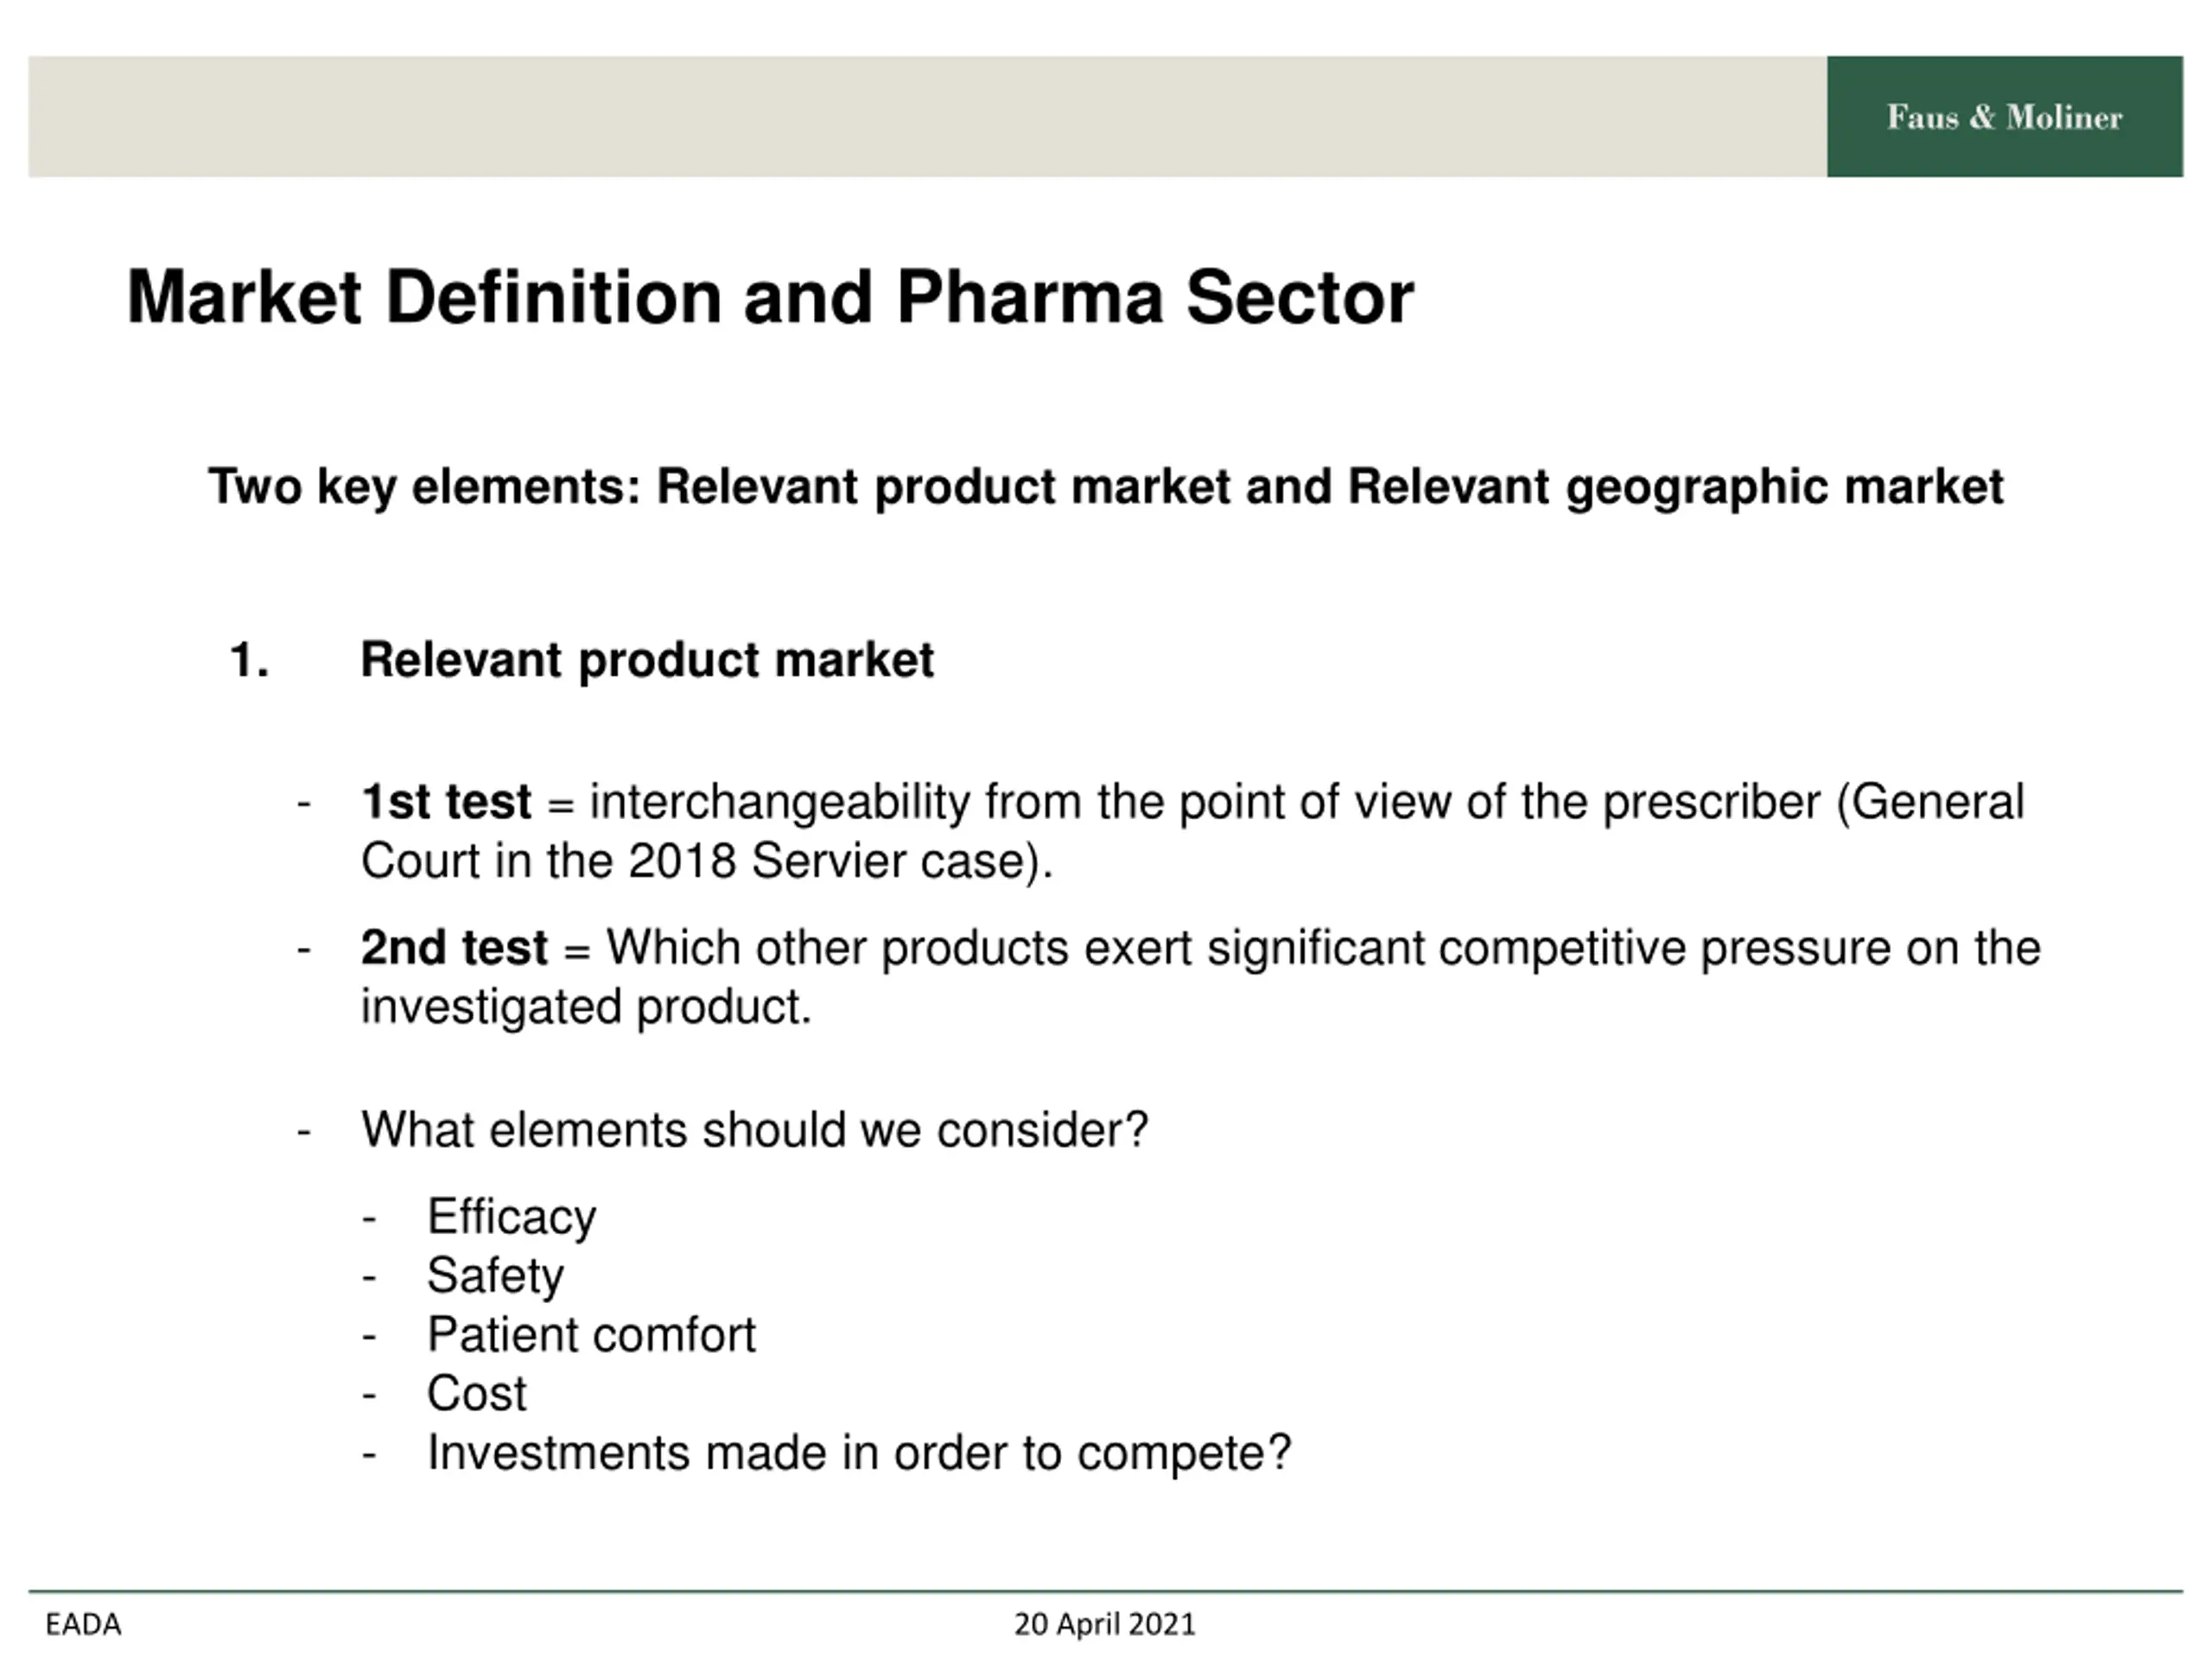Click the Faus & Moliner logo

click(2004, 117)
